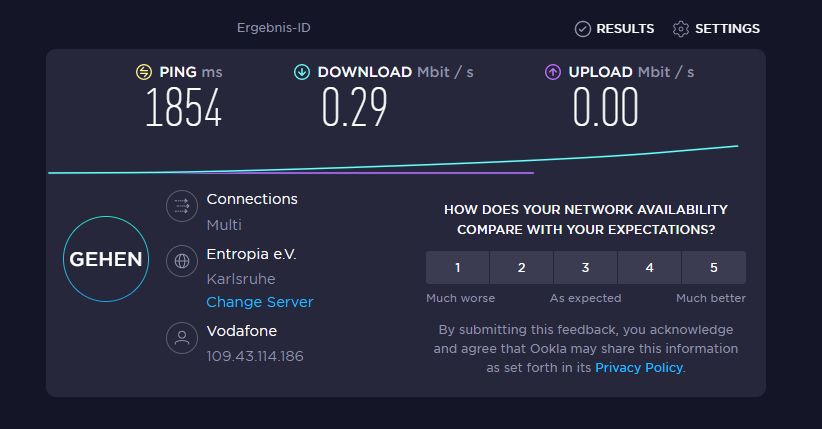Image resolution: width=822 pixels, height=429 pixels.
Task: Select rating 2 for network availability
Action: click(521, 268)
